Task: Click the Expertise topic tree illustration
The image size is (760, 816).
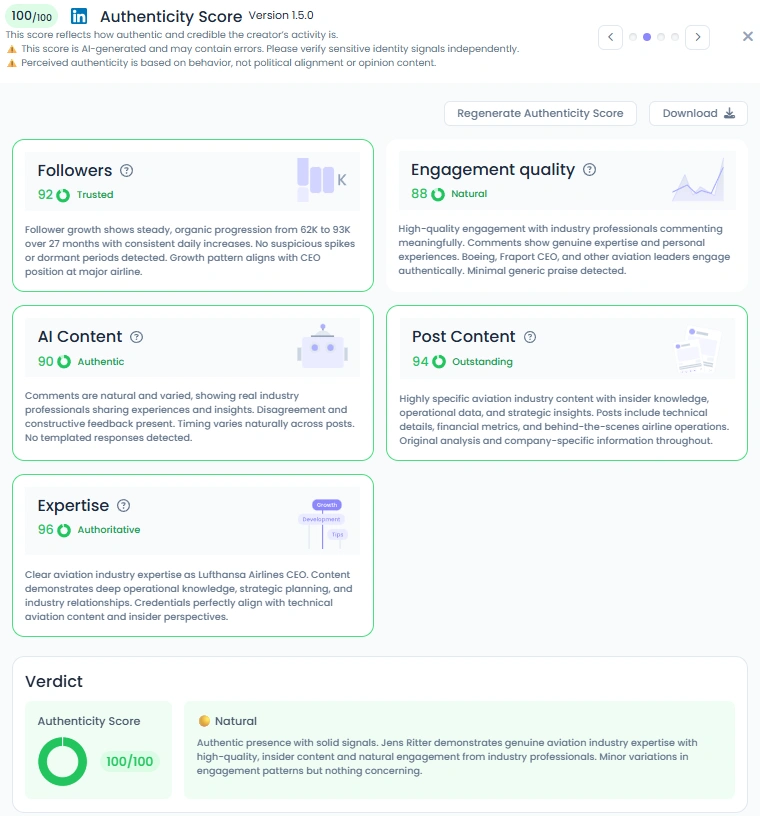Action: pyautogui.click(x=323, y=524)
